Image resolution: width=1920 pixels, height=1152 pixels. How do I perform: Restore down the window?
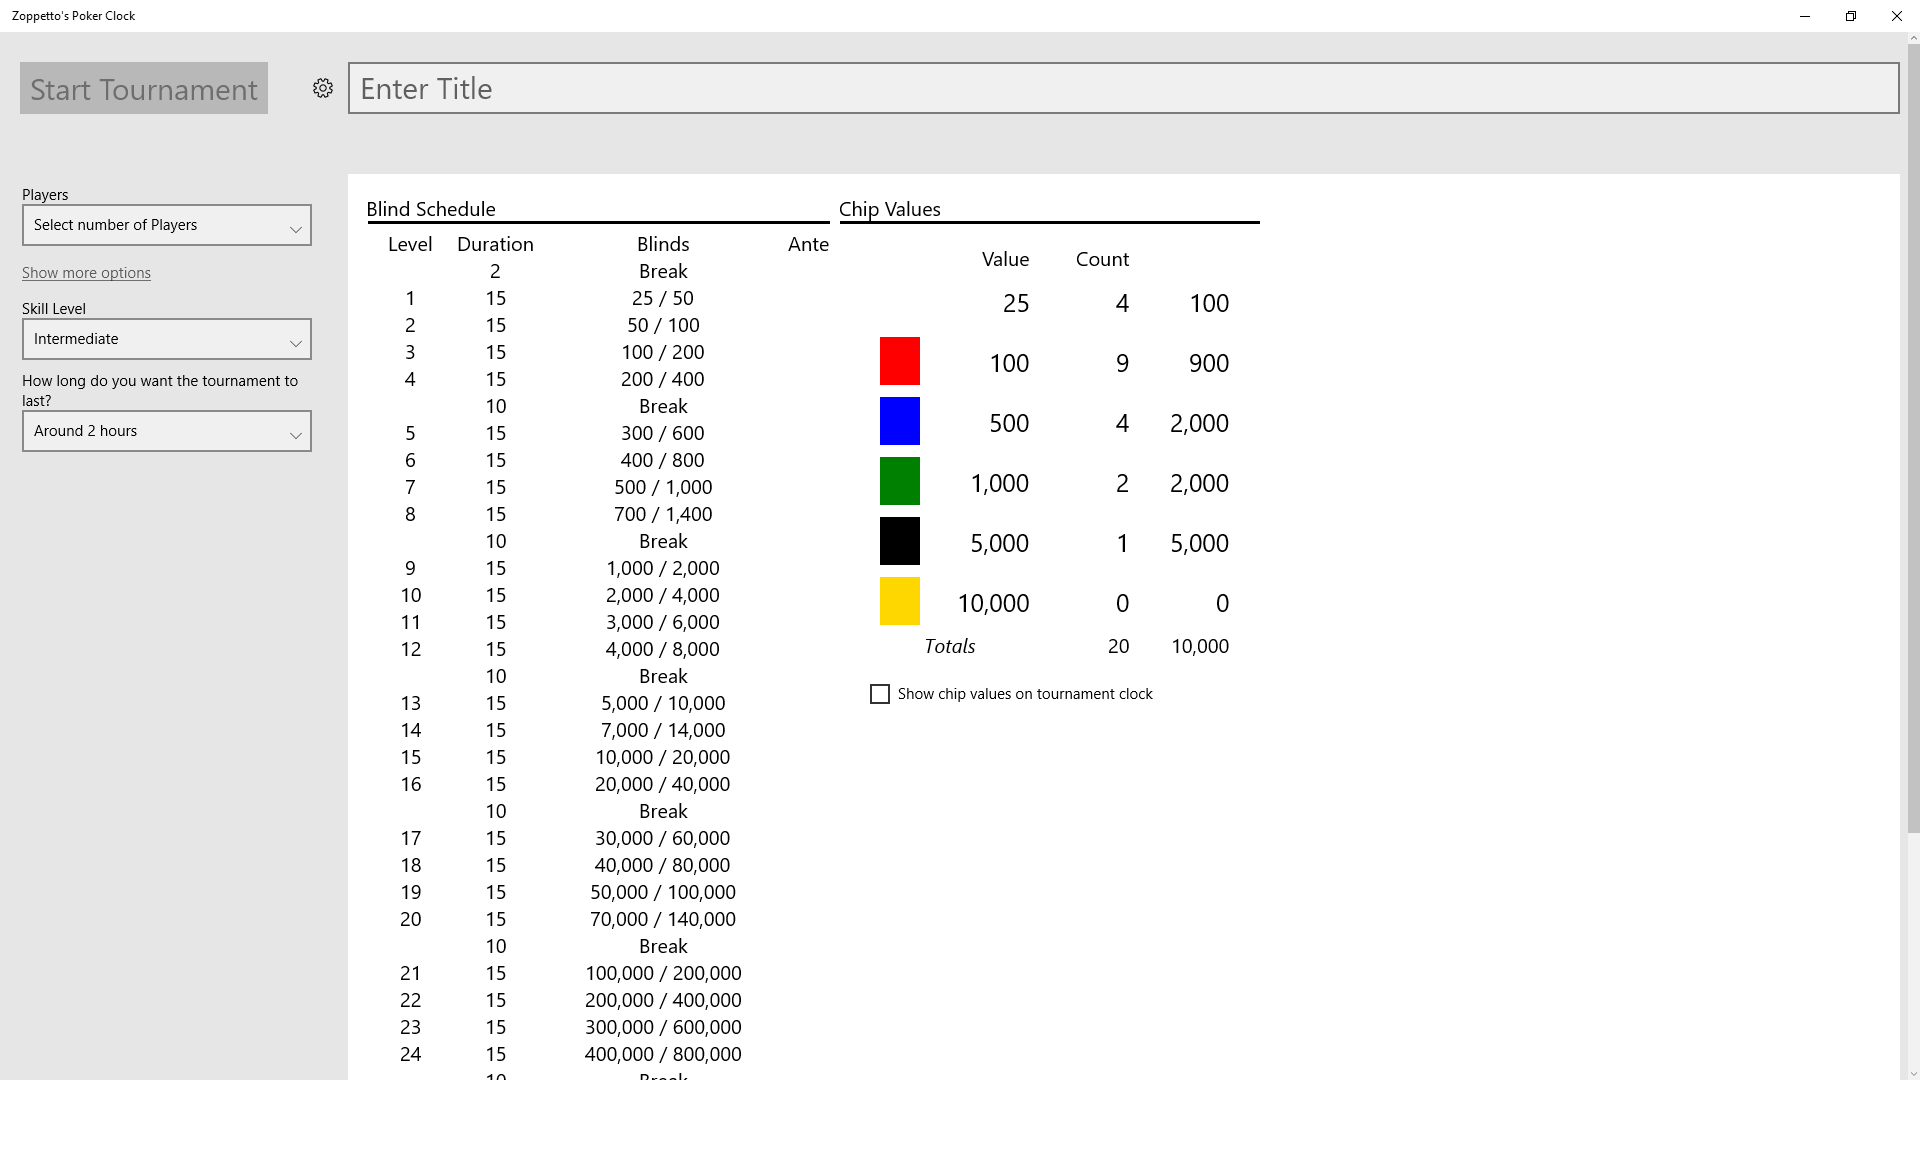tap(1851, 16)
